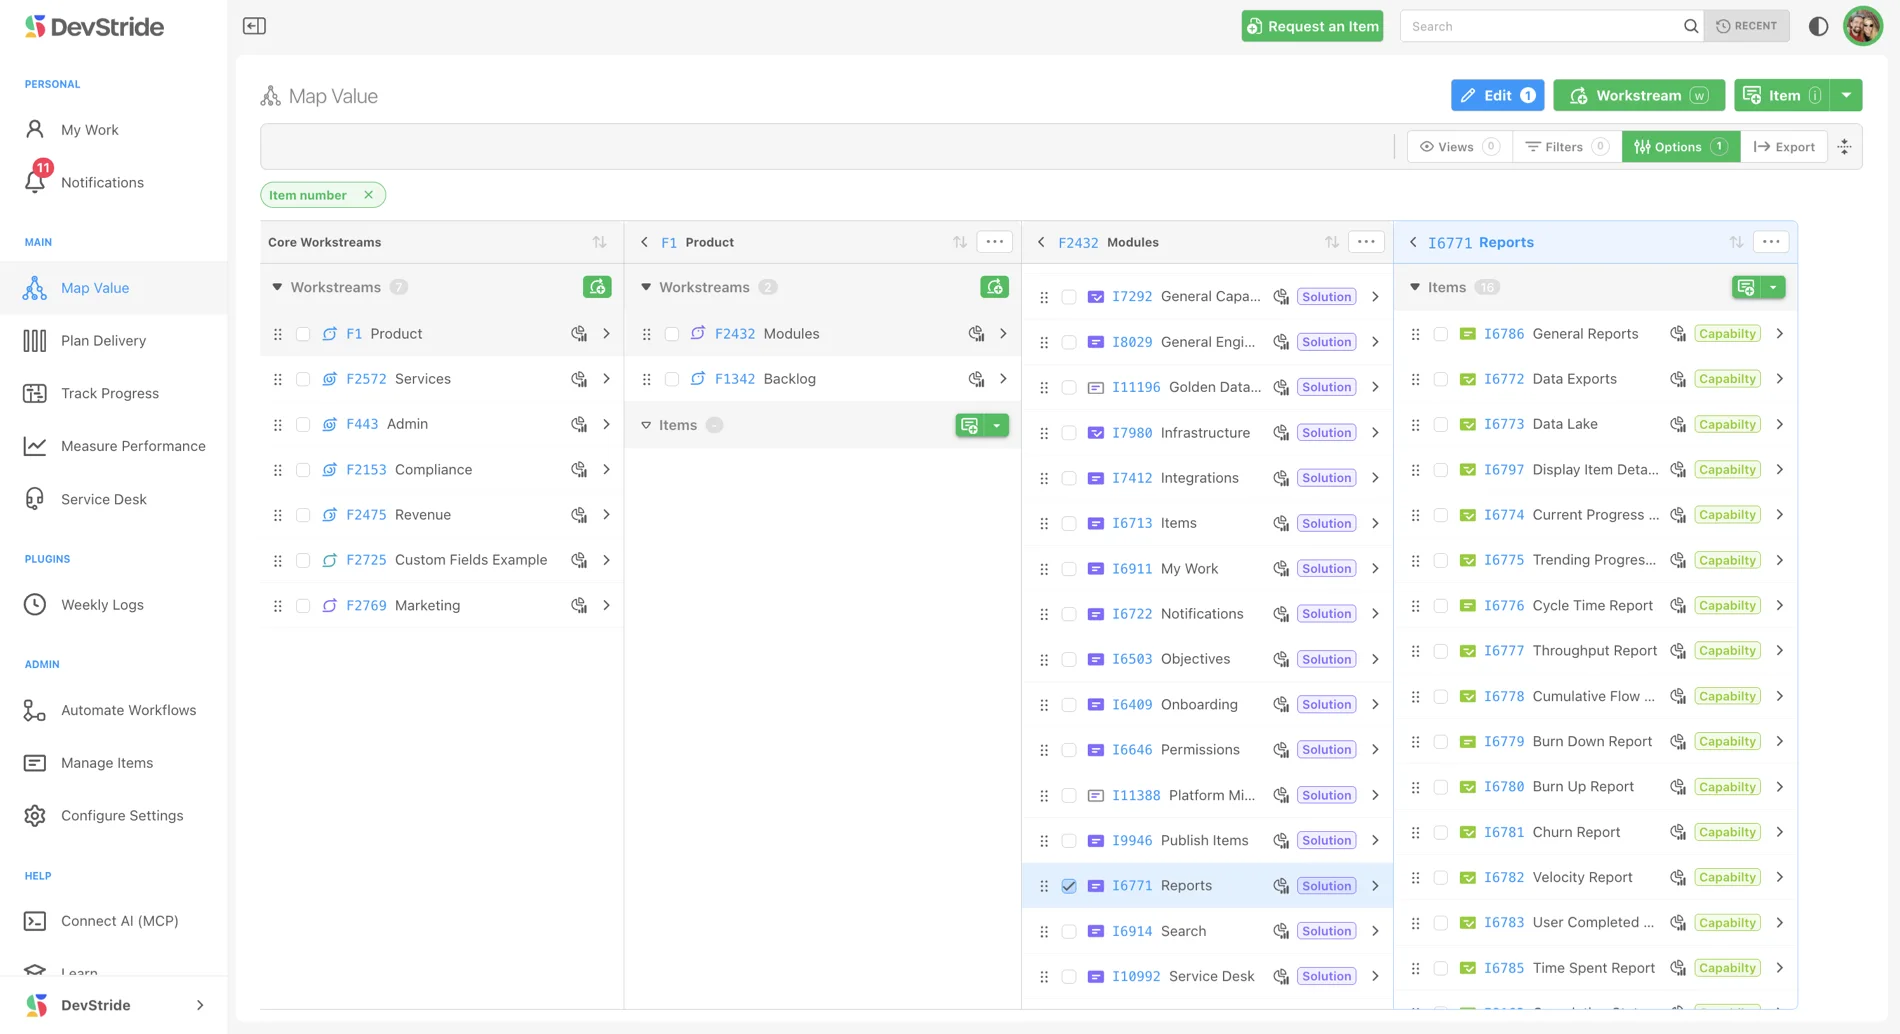
Task: Click the search magnifier icon
Action: (1690, 26)
